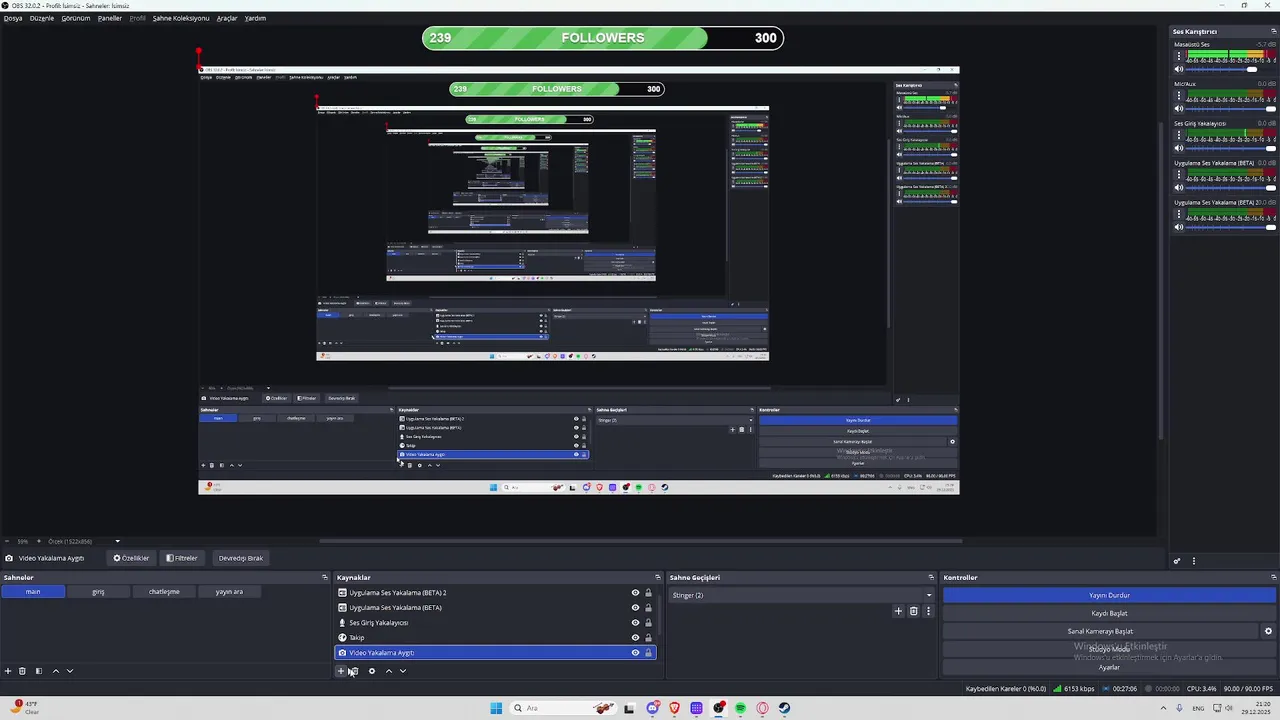Image resolution: width=1280 pixels, height=720 pixels.
Task: Open audio mixer advanced settings gear icon
Action: 1177,561
